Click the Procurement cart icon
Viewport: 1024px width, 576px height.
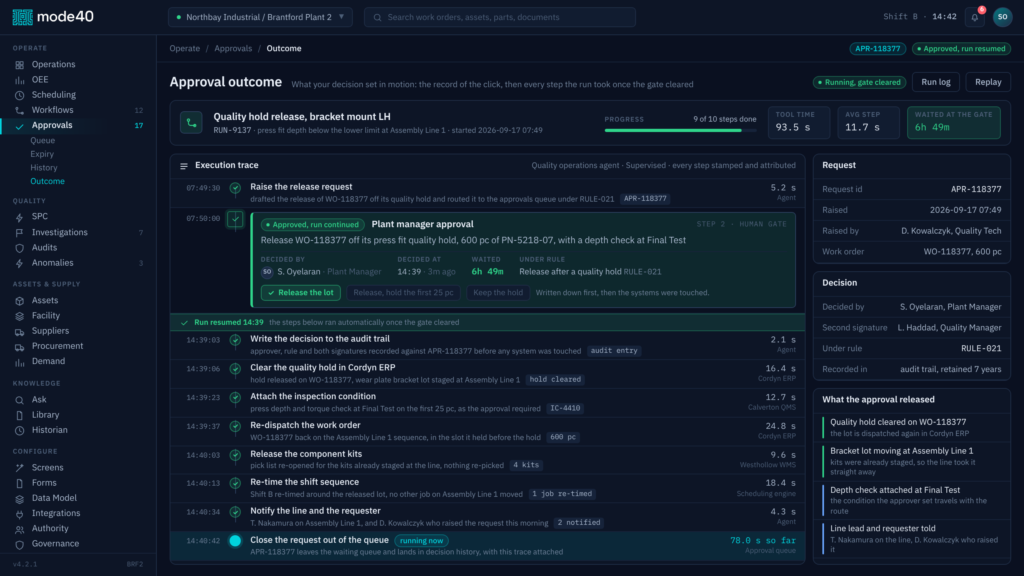pyautogui.click(x=20, y=346)
